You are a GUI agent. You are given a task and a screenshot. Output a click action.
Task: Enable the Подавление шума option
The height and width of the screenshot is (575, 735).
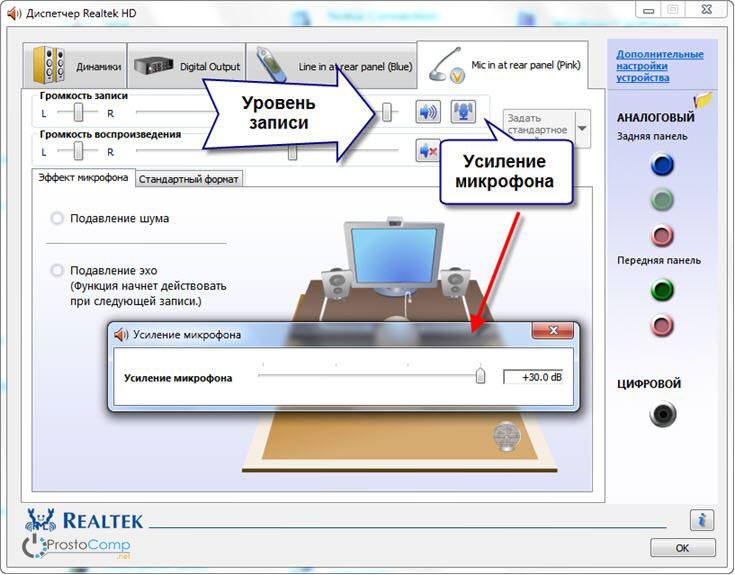point(57,218)
